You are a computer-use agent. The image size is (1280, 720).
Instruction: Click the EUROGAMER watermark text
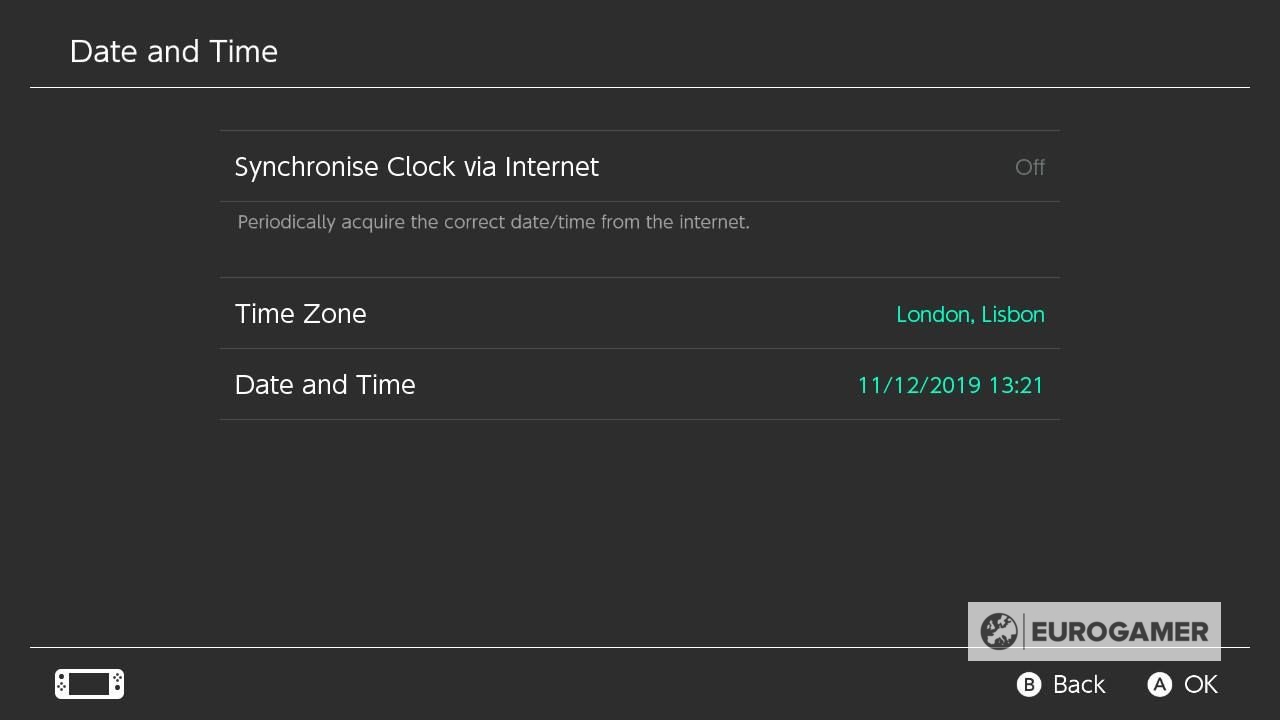(1119, 632)
